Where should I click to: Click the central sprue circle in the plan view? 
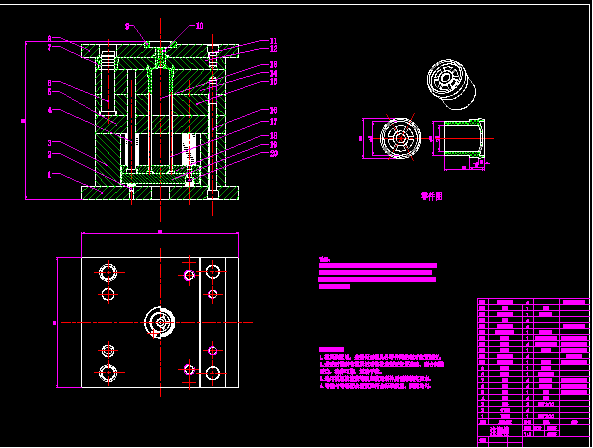pyautogui.click(x=160, y=322)
